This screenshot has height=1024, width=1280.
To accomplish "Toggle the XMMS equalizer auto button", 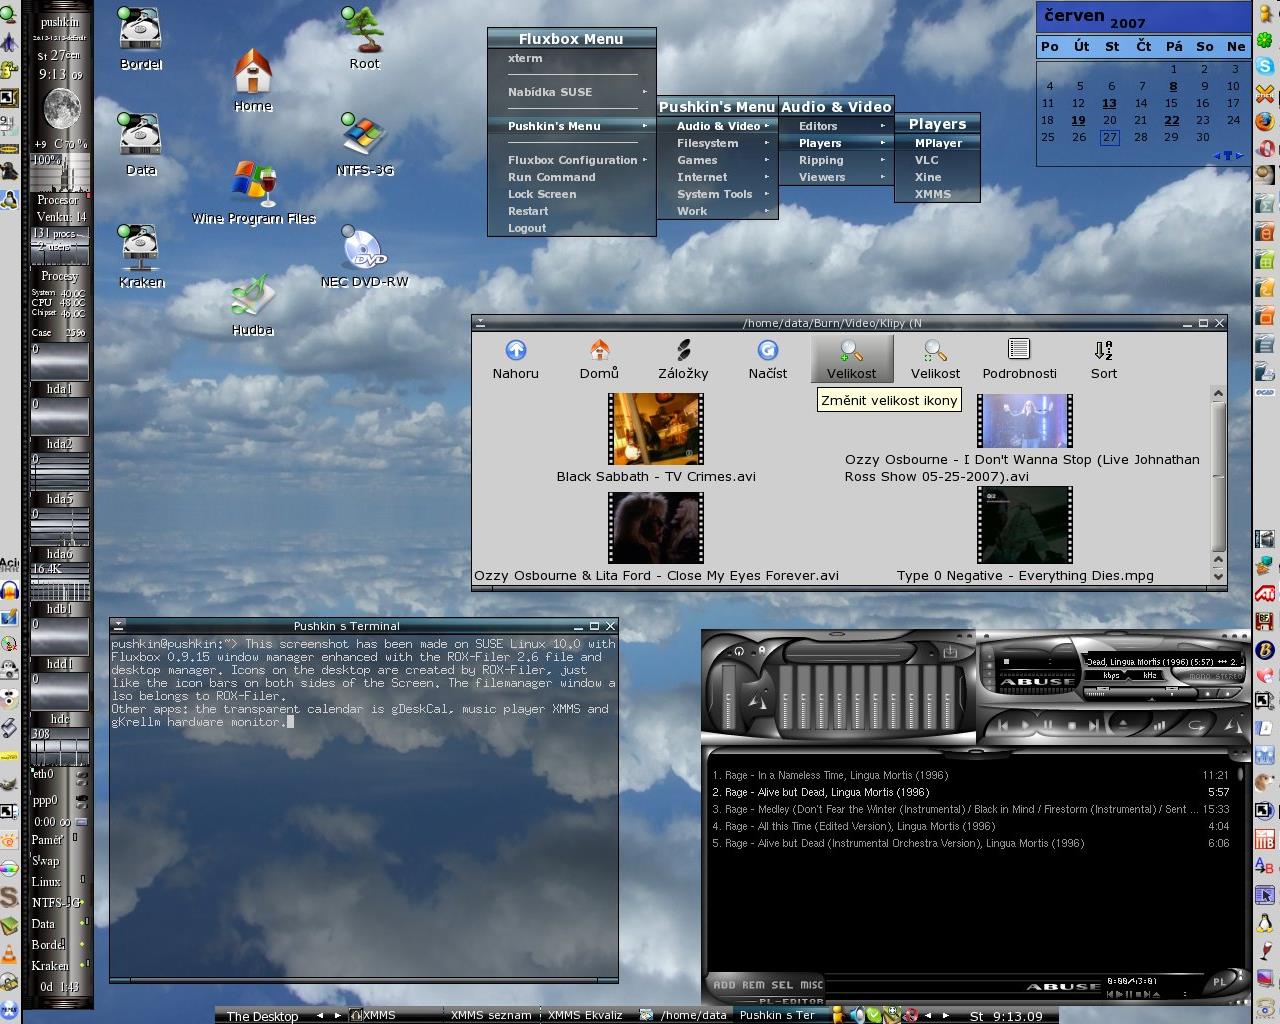I will (762, 650).
